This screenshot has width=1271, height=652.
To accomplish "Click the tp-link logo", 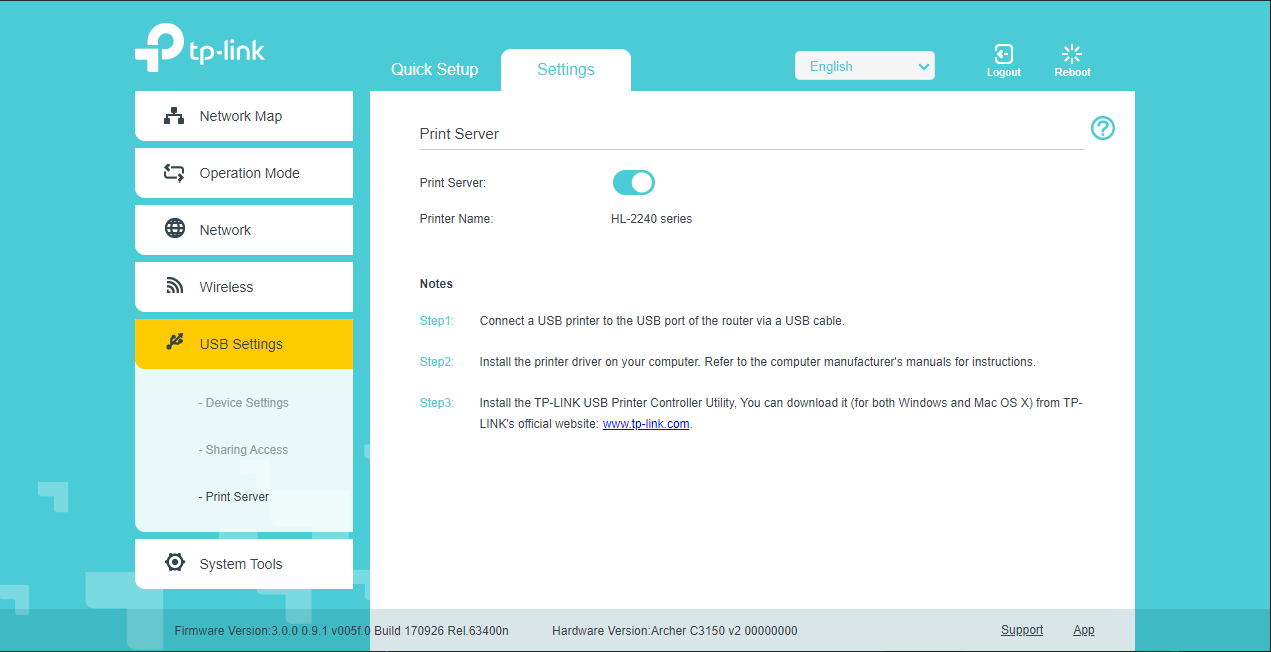I will [200, 47].
